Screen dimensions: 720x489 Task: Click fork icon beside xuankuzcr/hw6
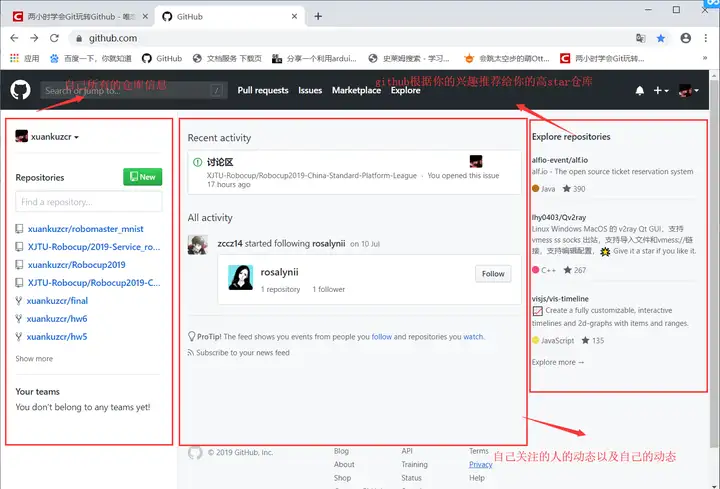pos(18,319)
